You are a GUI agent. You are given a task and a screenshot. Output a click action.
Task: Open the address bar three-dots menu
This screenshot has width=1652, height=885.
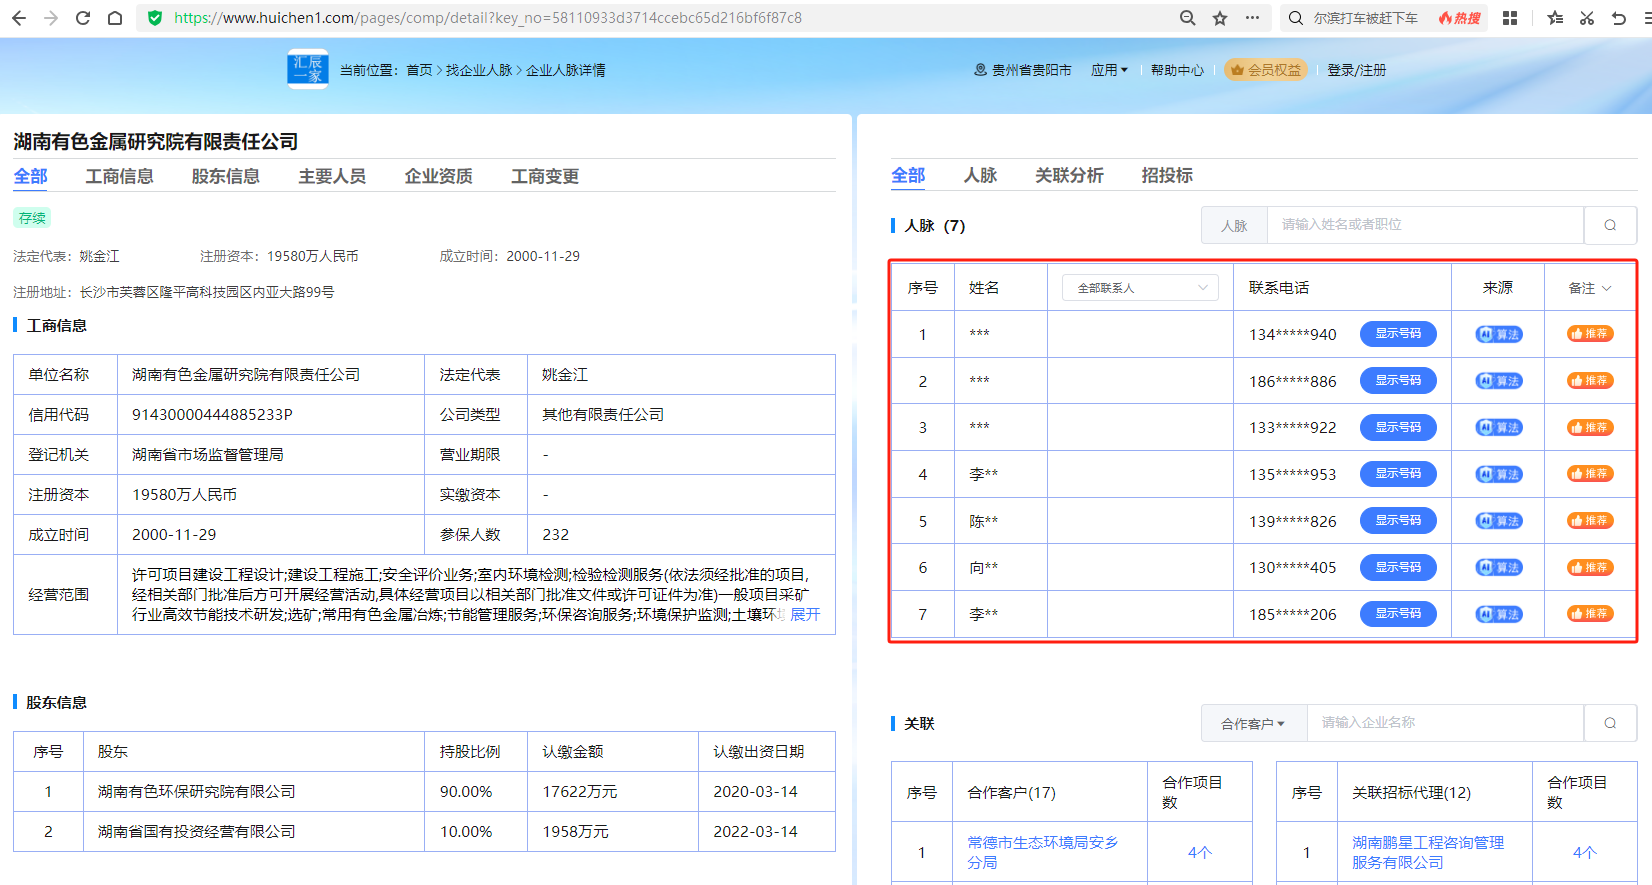(x=1252, y=18)
